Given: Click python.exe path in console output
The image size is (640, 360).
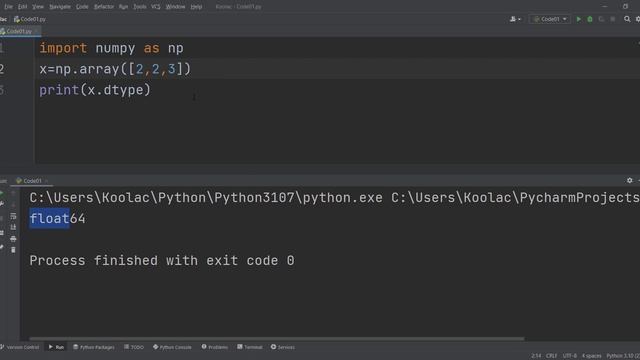Looking at the screenshot, I should pyautogui.click(x=206, y=198).
